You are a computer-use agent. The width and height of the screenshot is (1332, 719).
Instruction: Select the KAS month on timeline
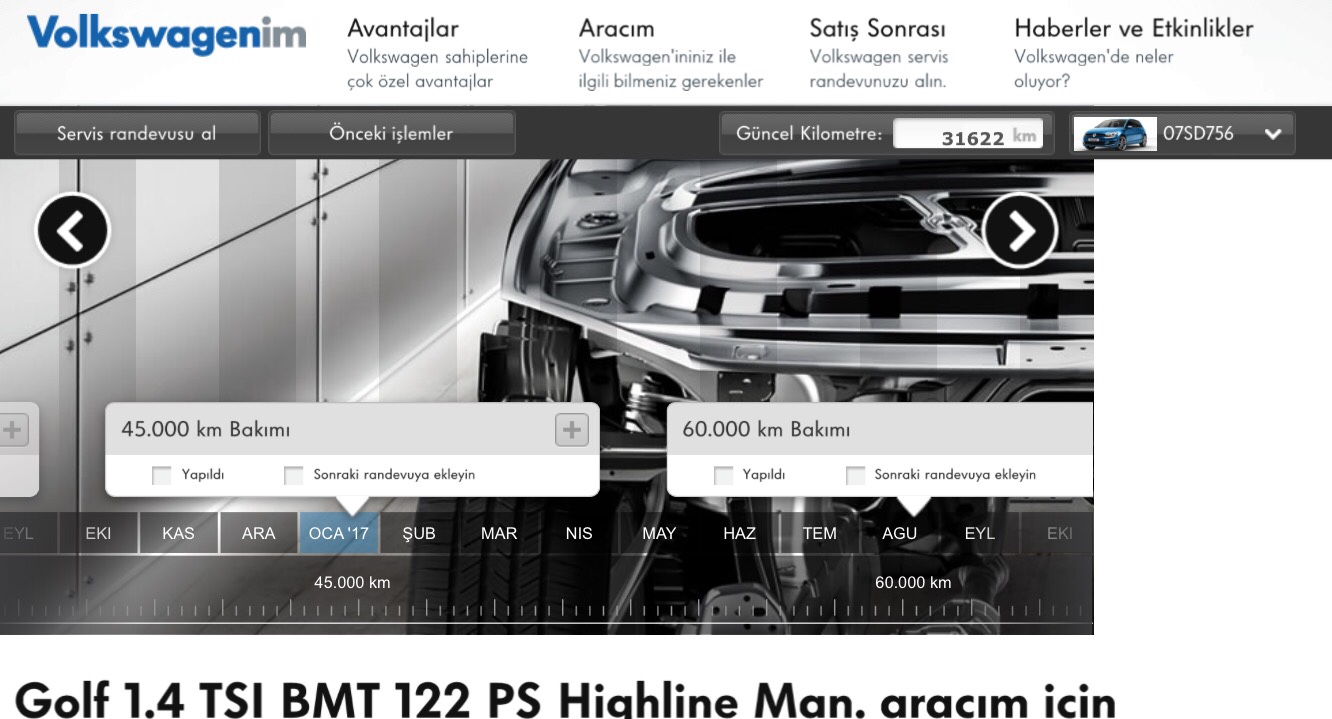178,533
